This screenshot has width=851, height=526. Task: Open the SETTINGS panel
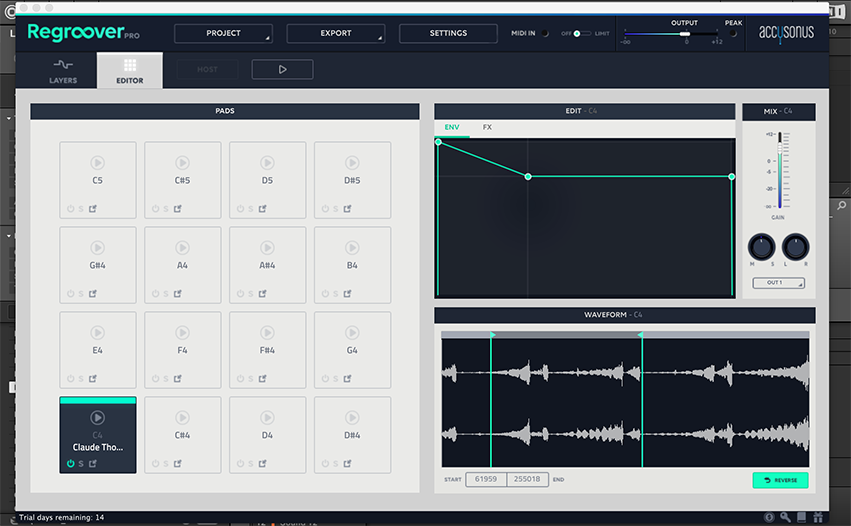pyautogui.click(x=448, y=33)
